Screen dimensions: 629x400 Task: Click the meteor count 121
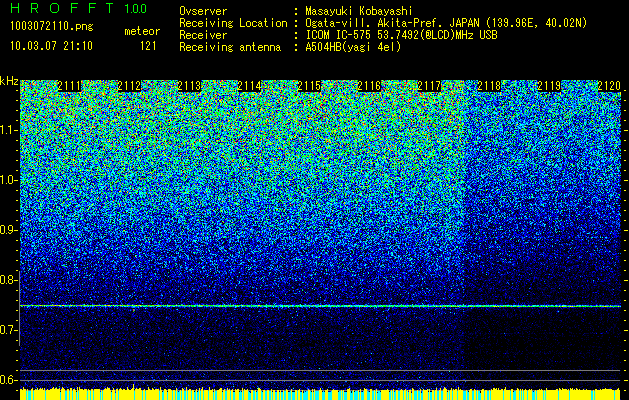(148, 46)
